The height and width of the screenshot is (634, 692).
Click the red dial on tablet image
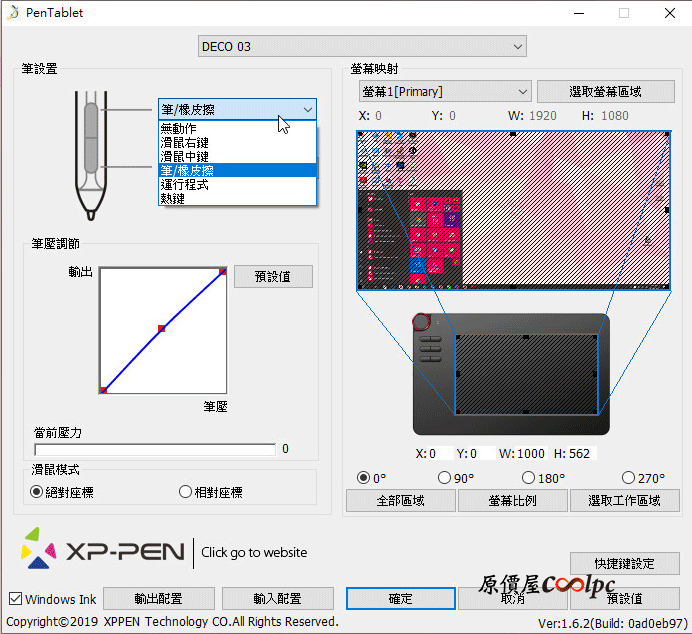coord(421,322)
